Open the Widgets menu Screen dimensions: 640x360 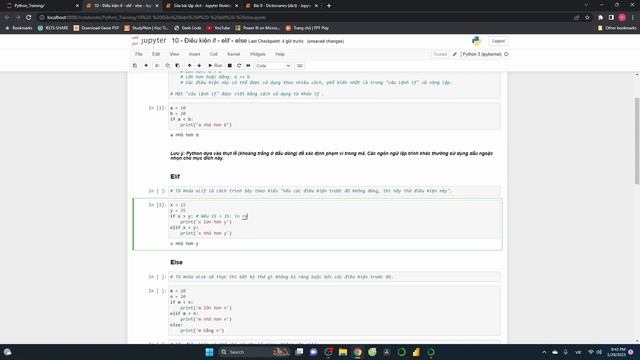point(258,54)
